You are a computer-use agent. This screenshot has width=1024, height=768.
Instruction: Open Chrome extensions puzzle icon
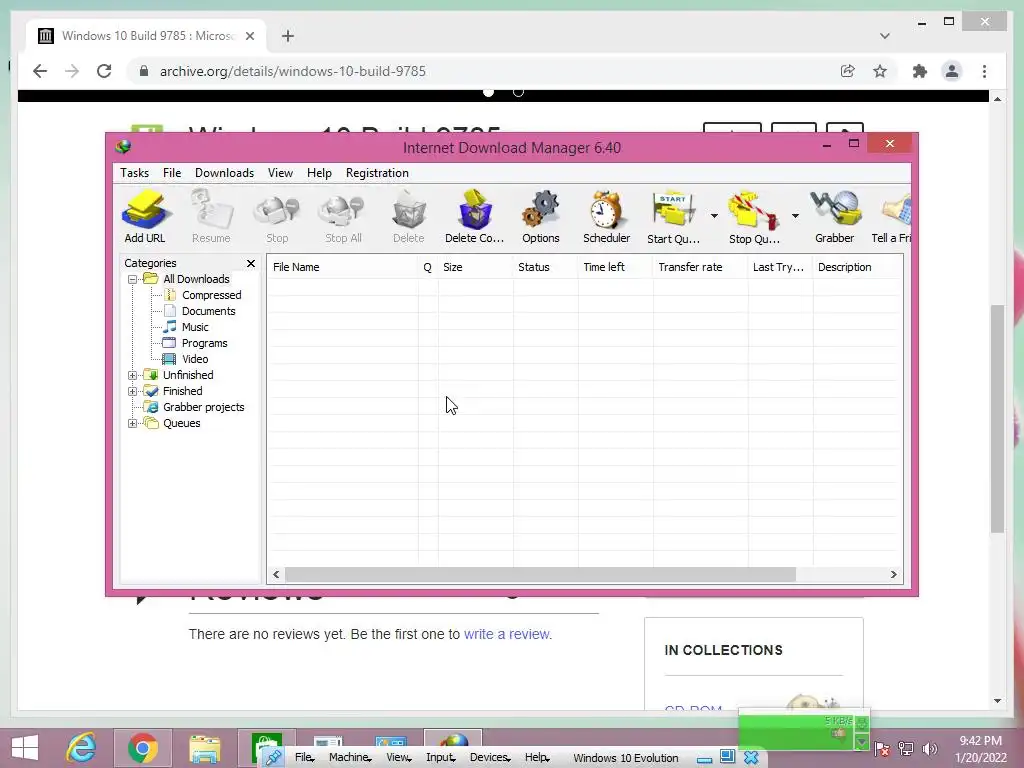[920, 71]
